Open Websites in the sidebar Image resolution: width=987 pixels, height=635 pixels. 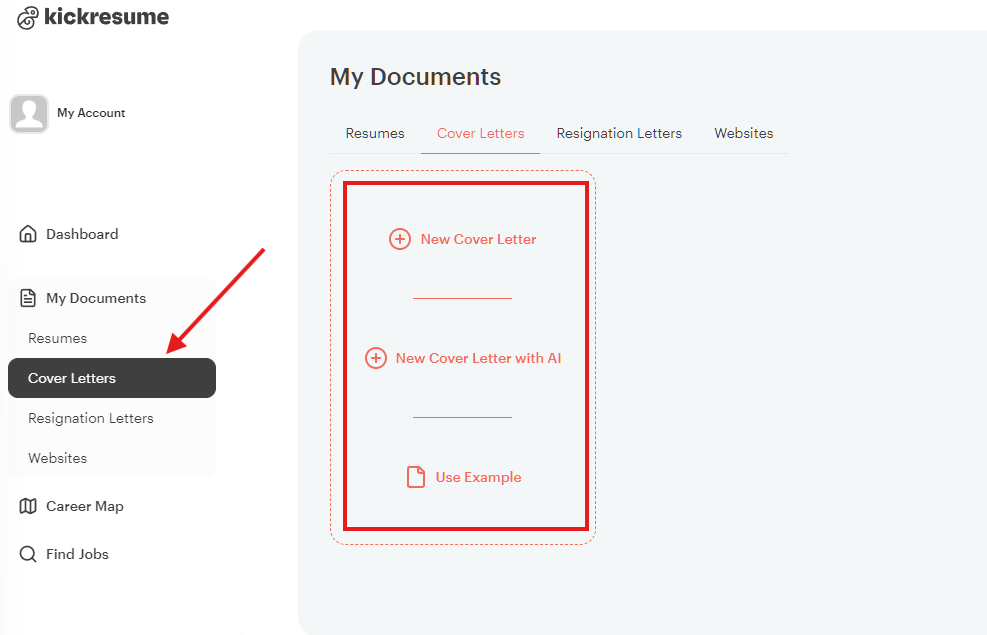point(58,458)
